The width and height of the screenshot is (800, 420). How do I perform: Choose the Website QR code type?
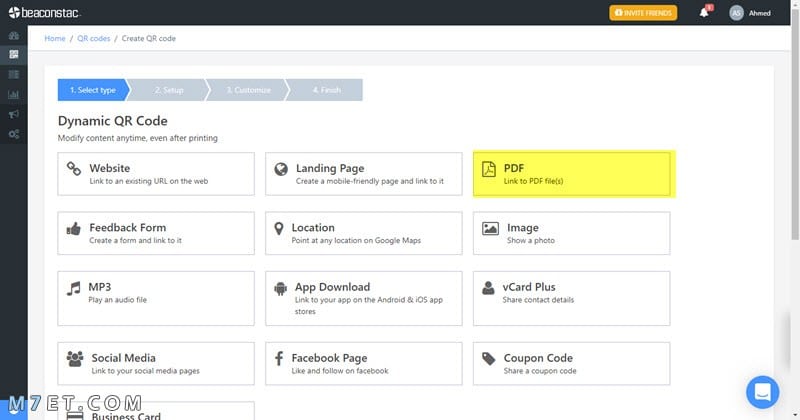point(156,174)
